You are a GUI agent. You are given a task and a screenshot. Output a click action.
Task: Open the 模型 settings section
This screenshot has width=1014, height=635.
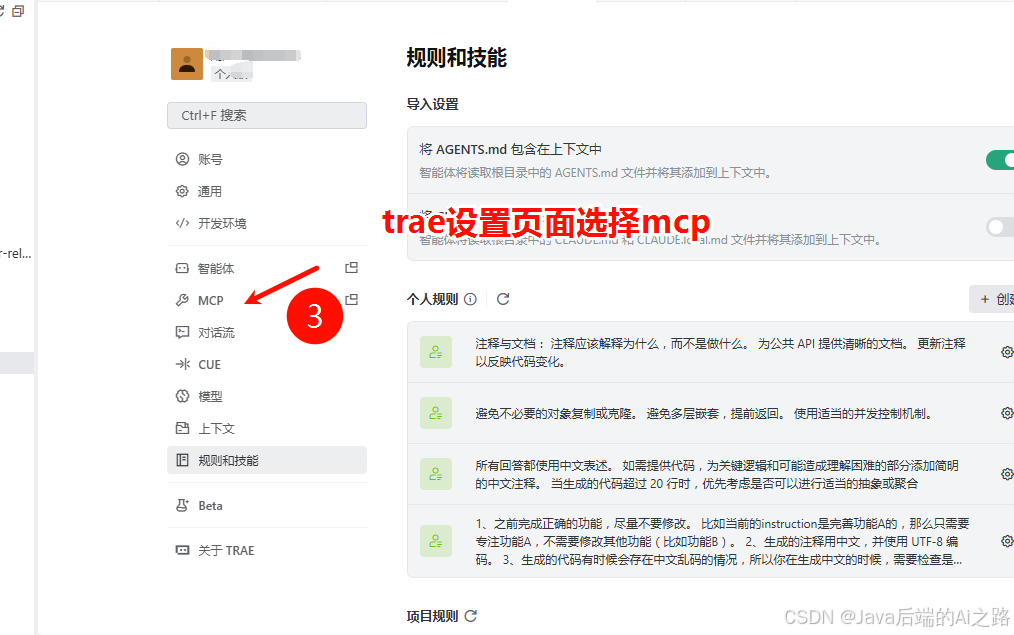(x=208, y=396)
